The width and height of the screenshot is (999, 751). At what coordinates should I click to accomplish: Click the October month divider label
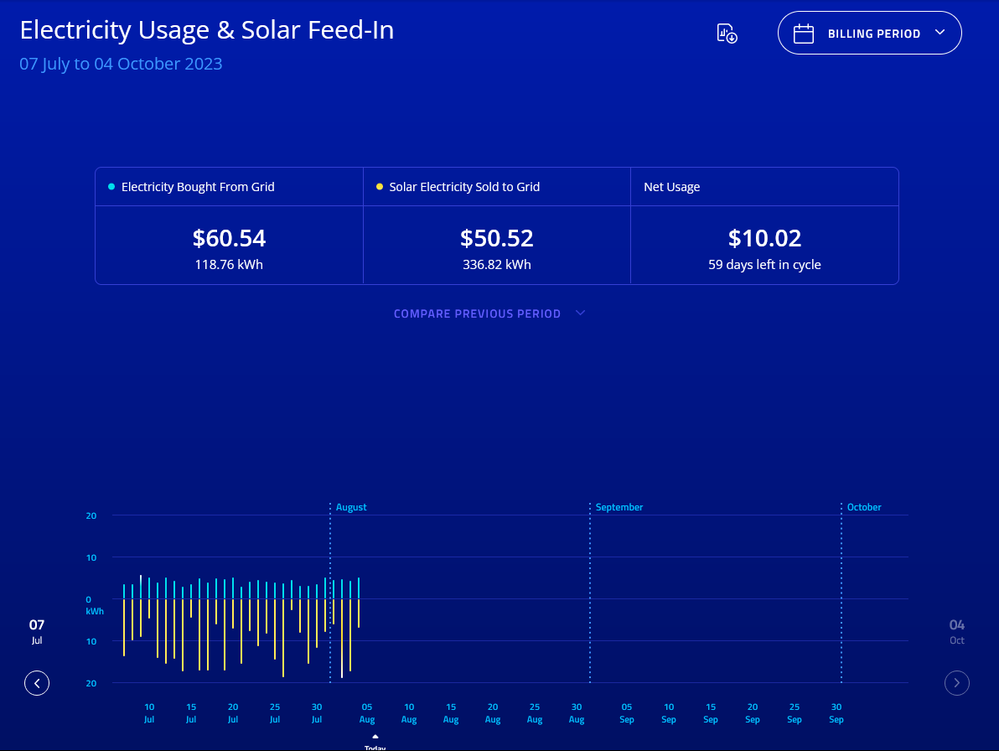864,507
